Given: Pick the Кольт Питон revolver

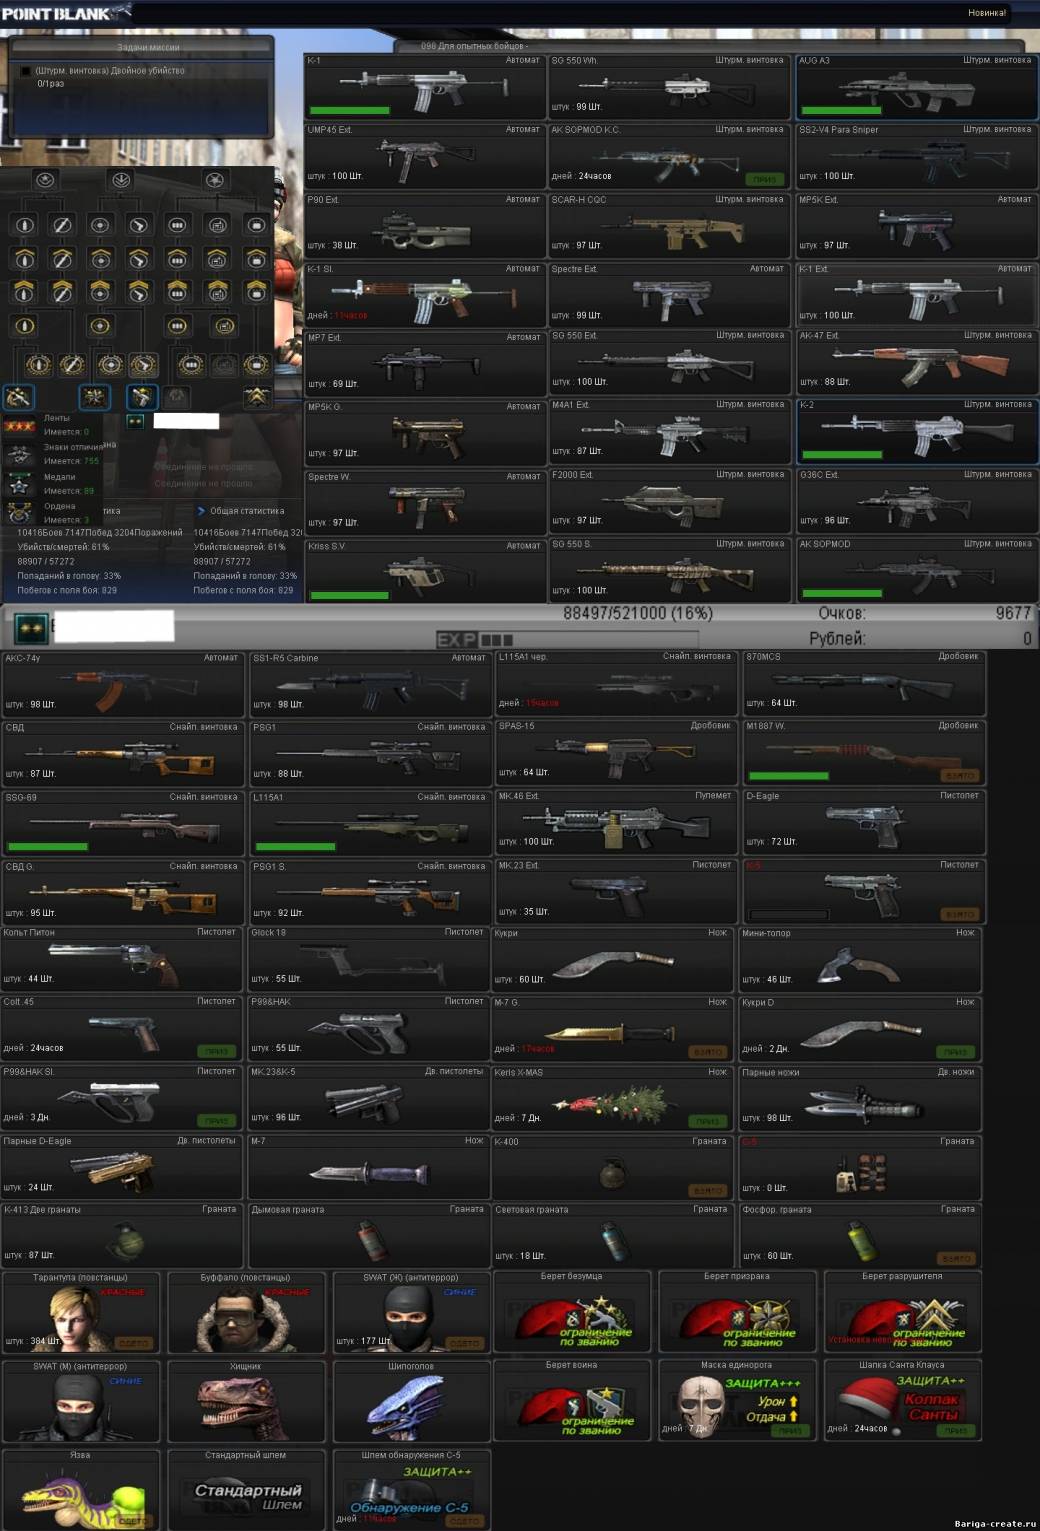Looking at the screenshot, I should (122, 958).
